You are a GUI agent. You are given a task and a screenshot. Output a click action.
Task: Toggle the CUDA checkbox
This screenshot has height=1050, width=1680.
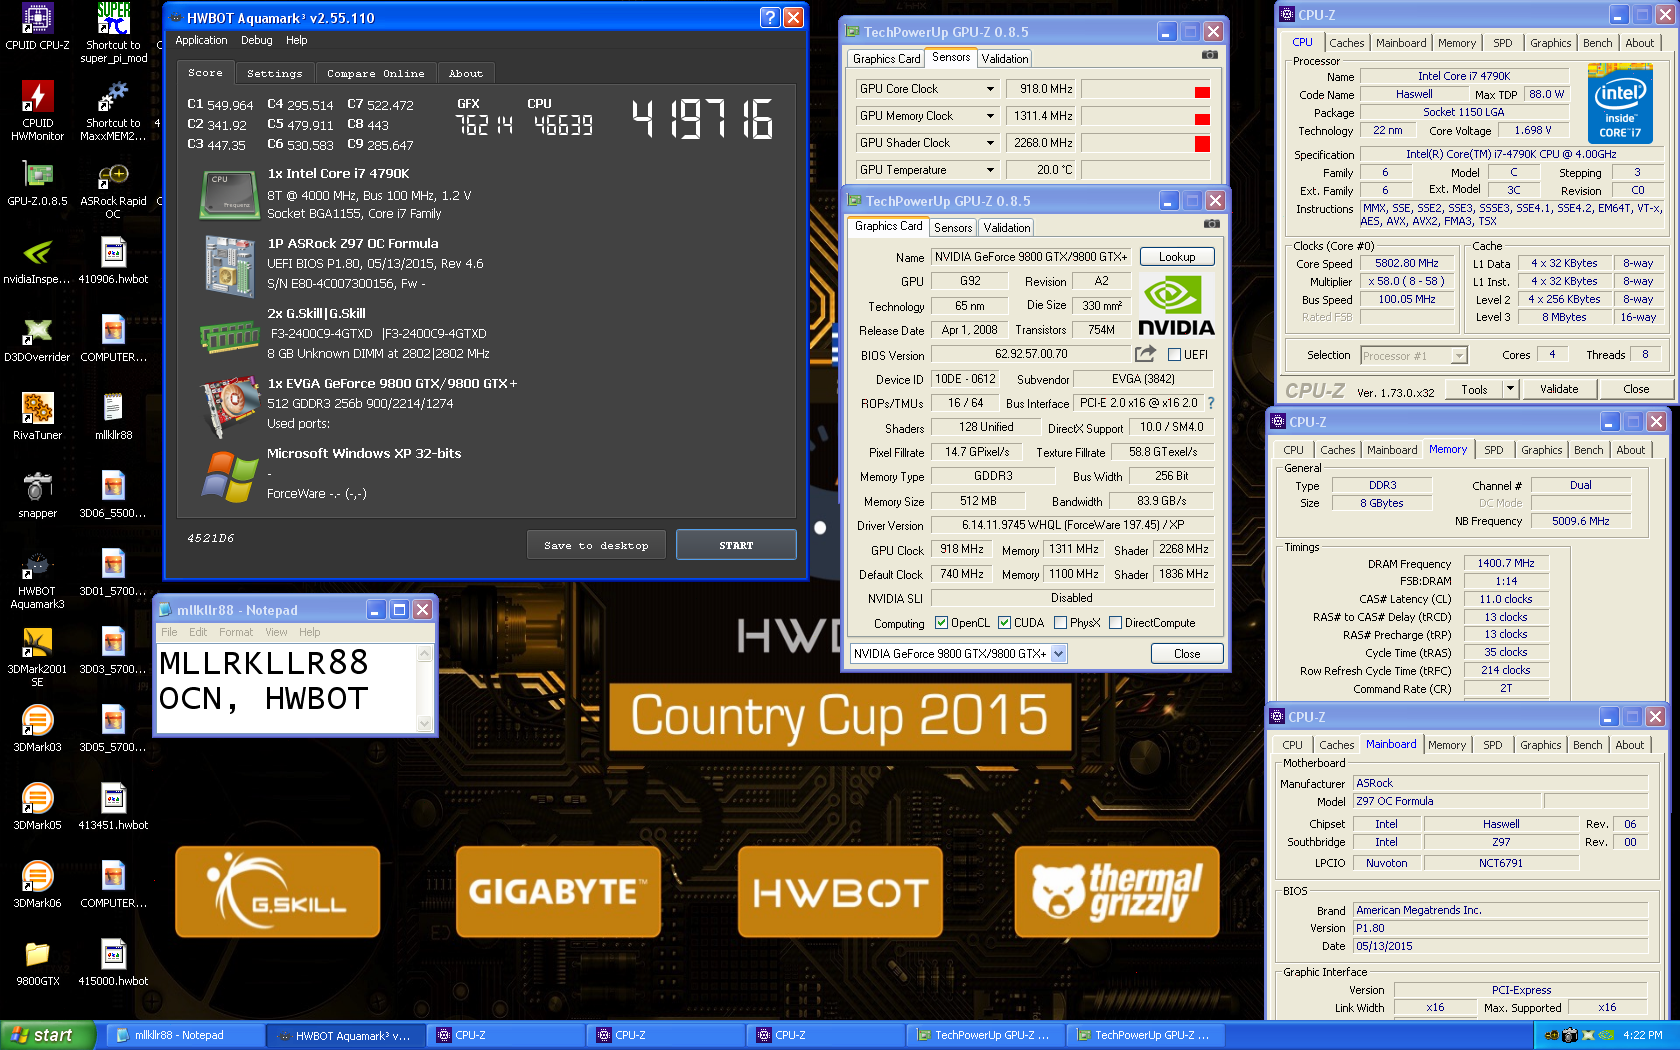(1005, 623)
